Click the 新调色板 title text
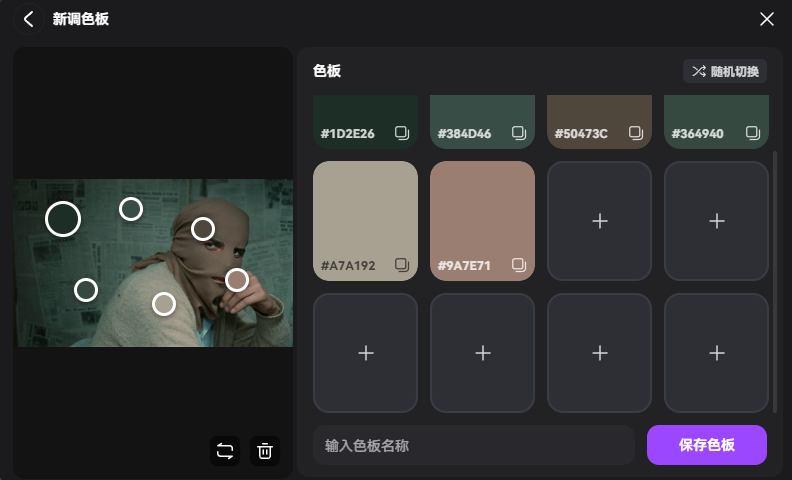This screenshot has height=480, width=792. click(81, 19)
